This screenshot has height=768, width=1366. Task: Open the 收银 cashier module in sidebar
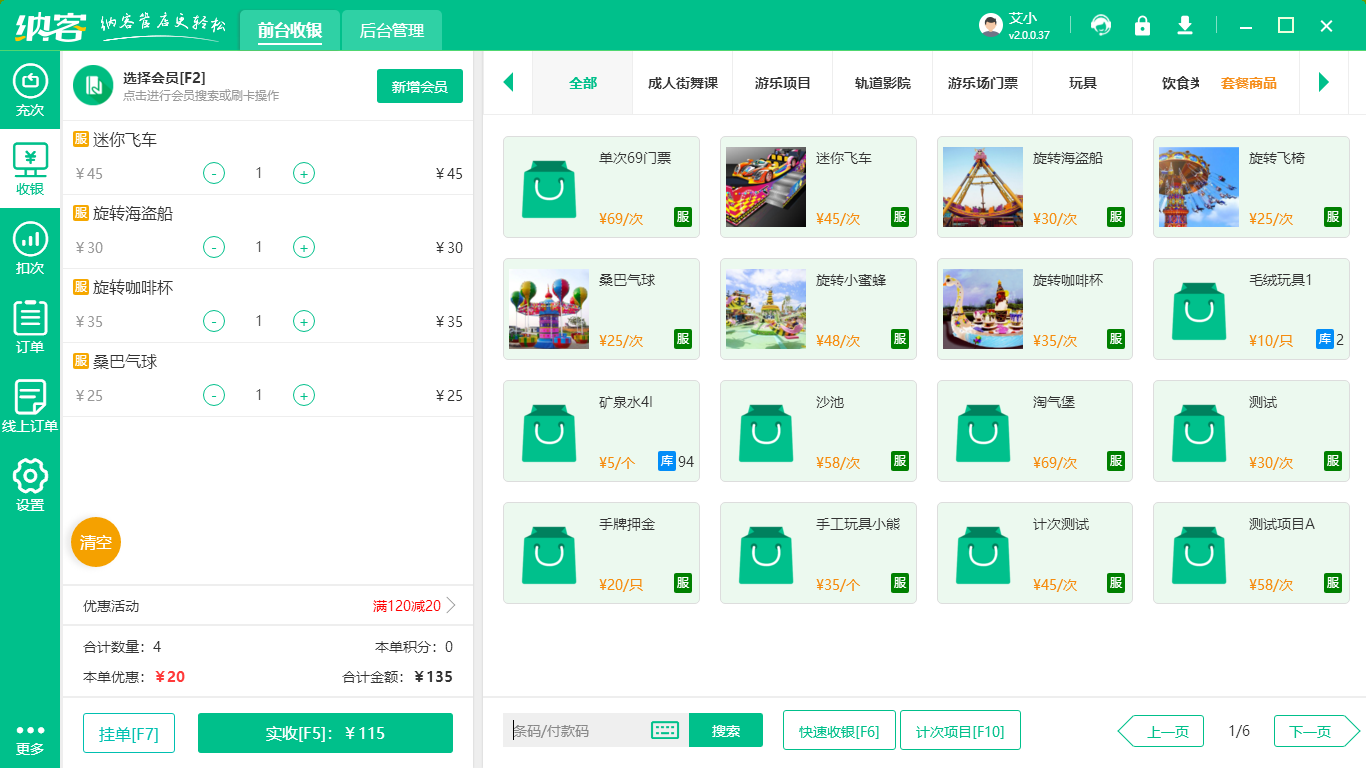[30, 166]
